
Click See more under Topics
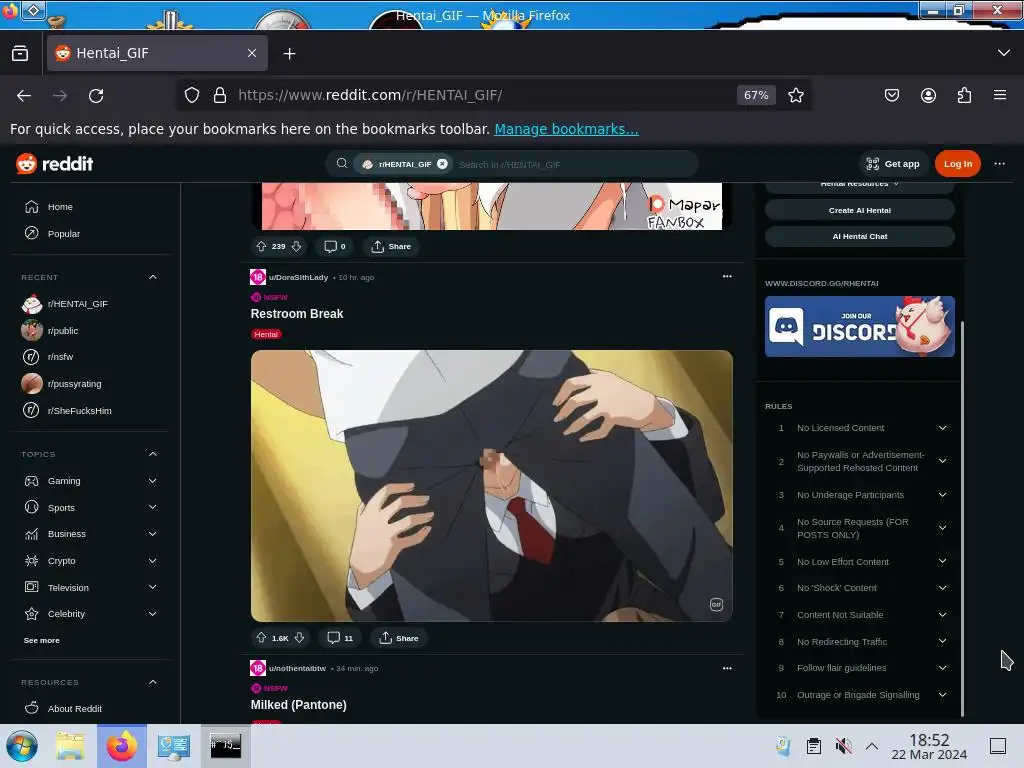click(42, 640)
